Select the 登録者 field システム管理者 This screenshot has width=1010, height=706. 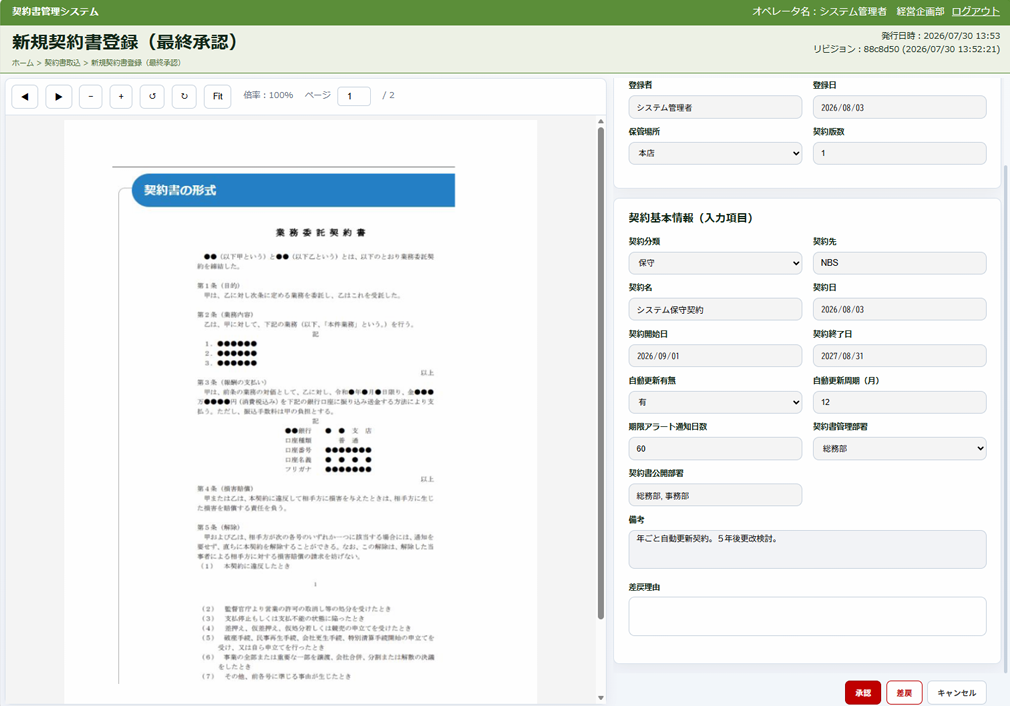(x=715, y=107)
